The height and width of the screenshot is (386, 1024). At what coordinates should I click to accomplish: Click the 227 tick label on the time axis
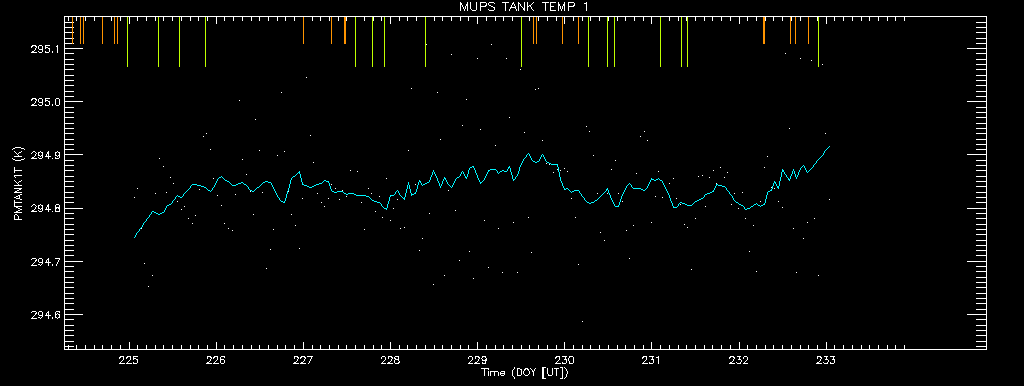(x=304, y=362)
